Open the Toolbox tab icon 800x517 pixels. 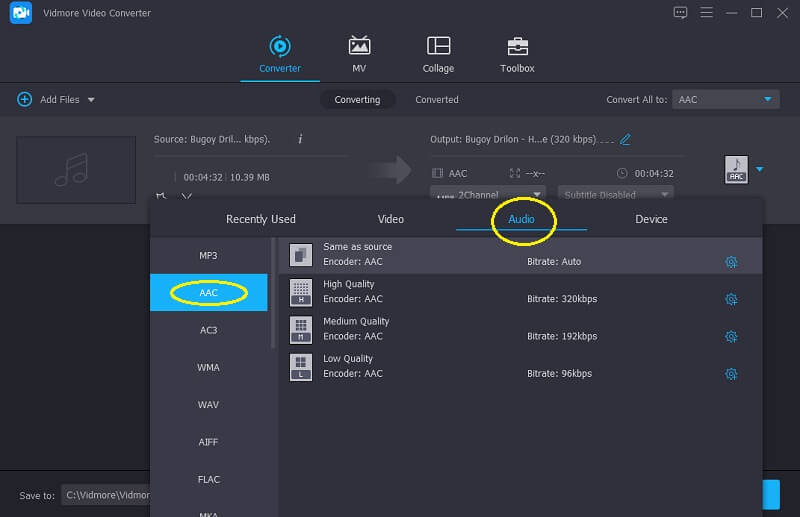tap(517, 47)
